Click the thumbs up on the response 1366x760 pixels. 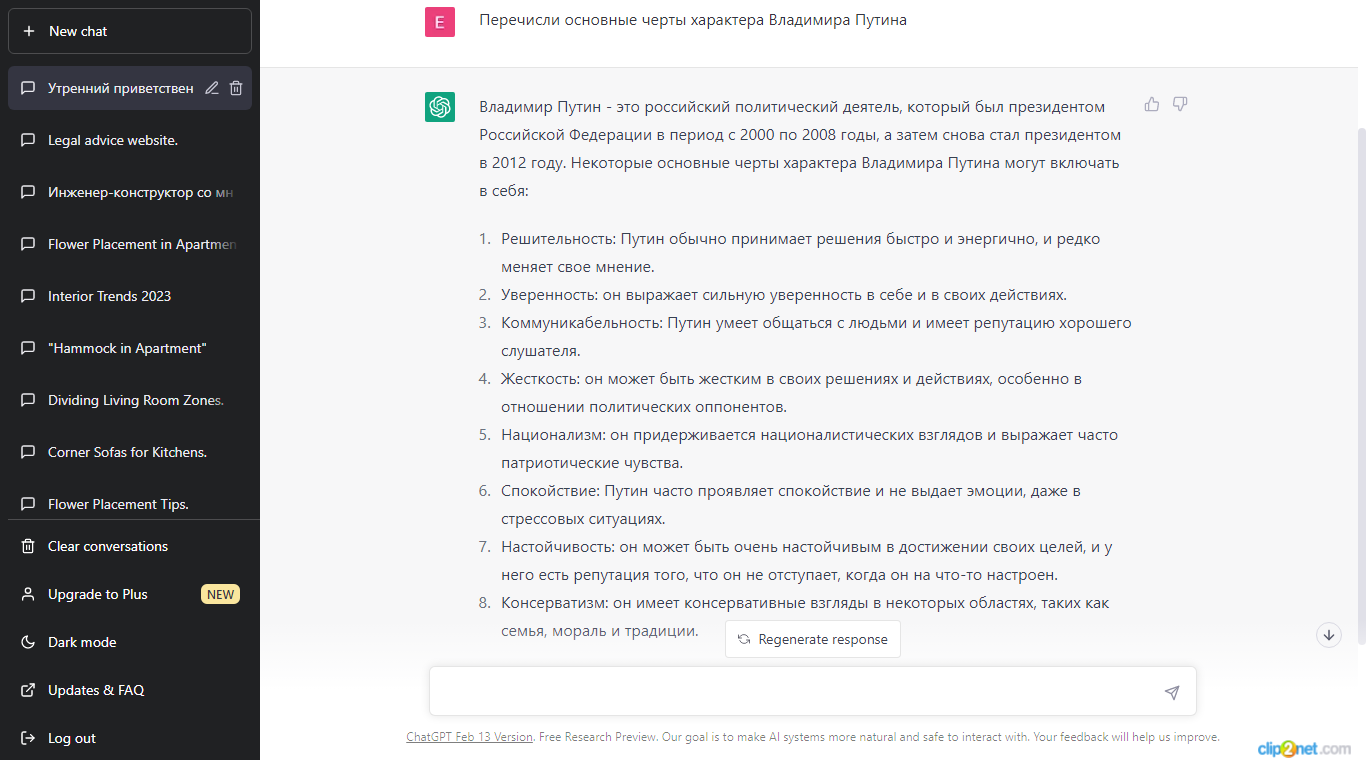pos(1151,104)
